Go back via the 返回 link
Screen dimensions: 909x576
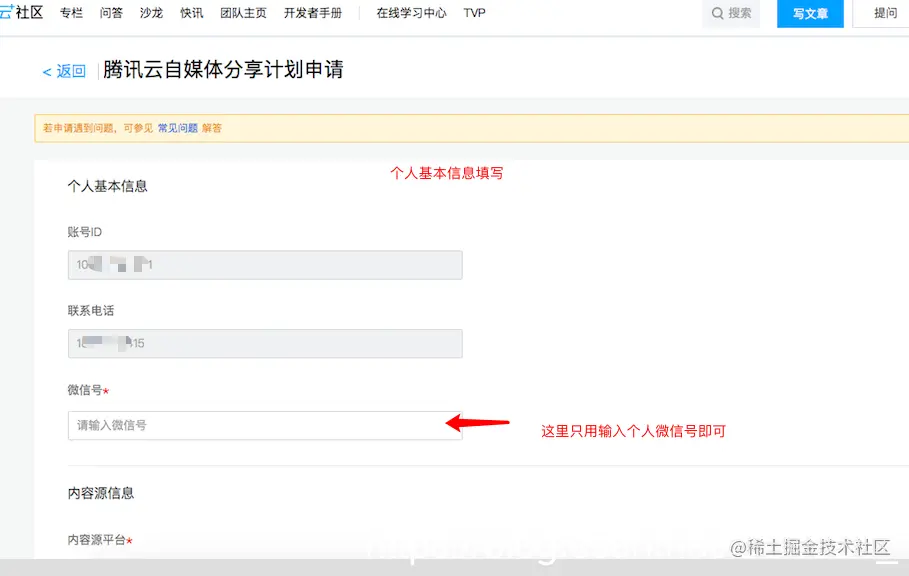point(64,71)
